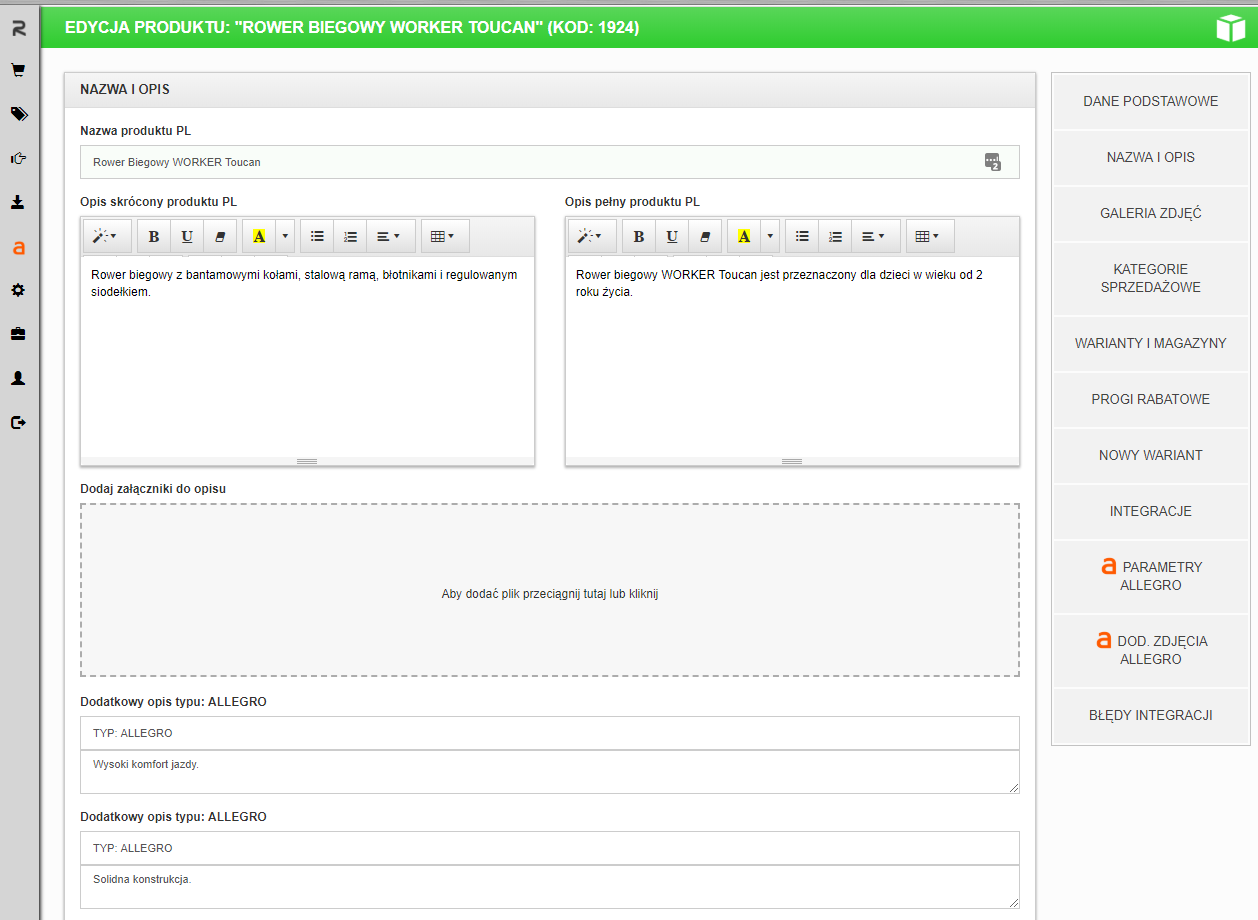This screenshot has height=920, width=1258.
Task: Open BŁĘDY INTEGRACJI panel button
Action: coord(1150,715)
